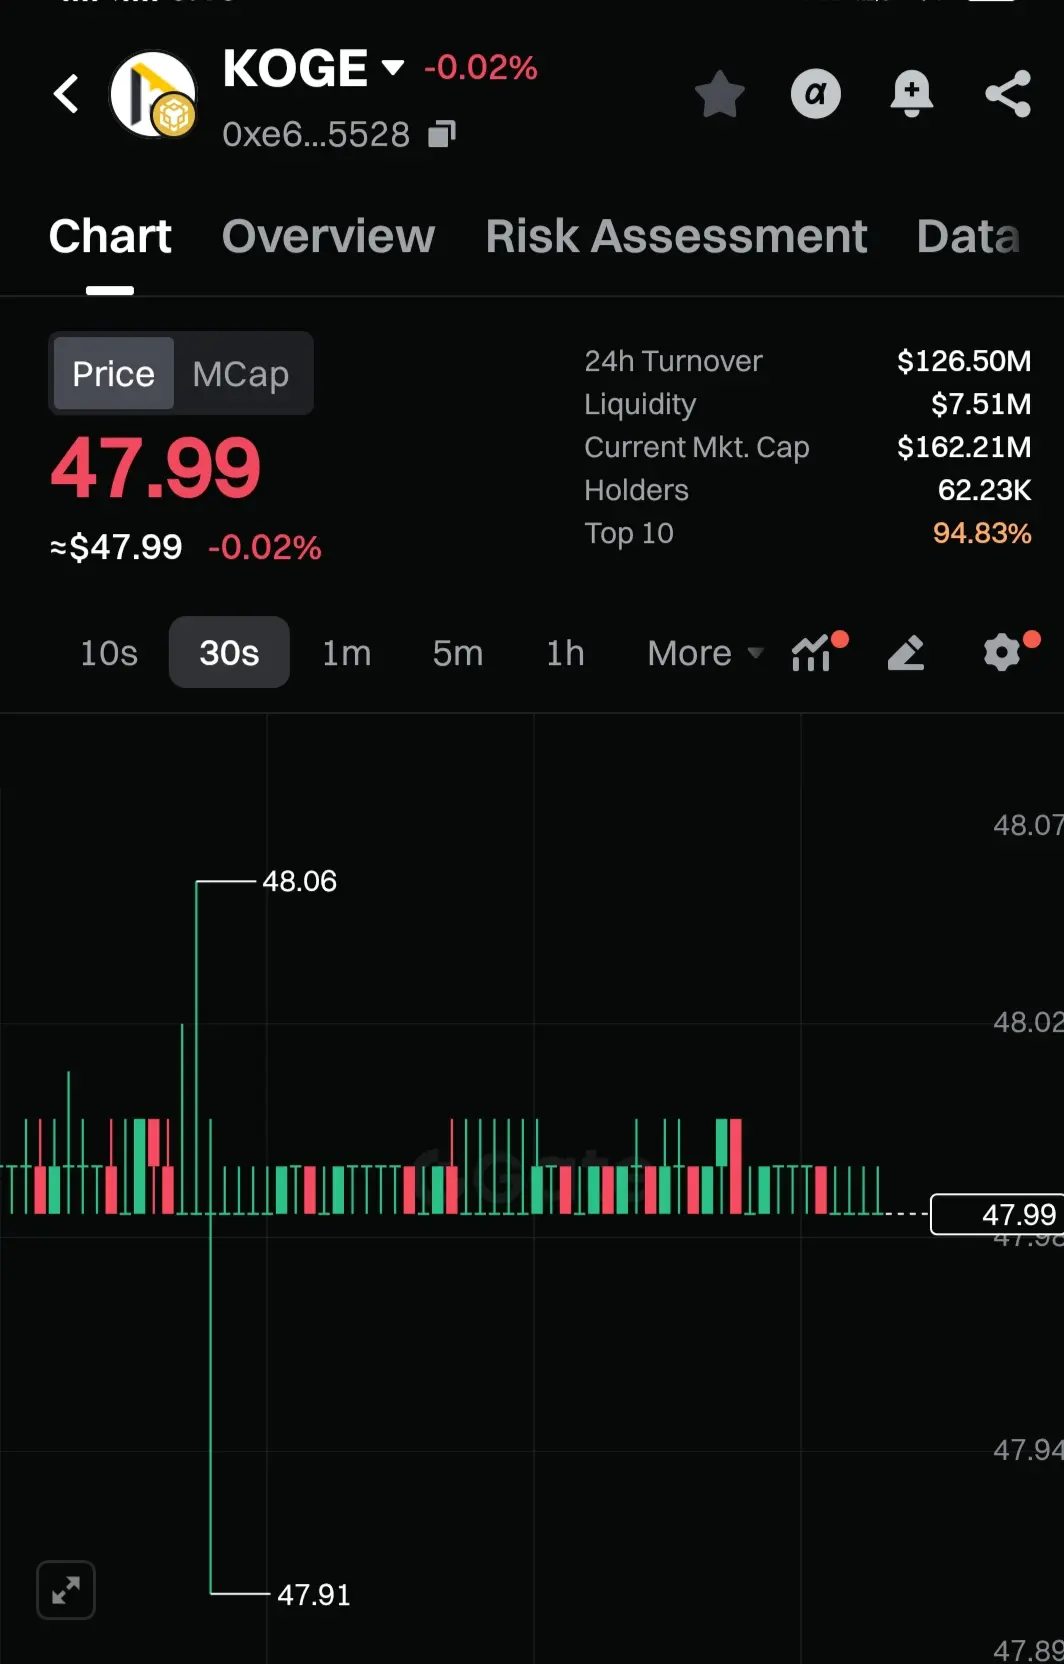The width and height of the screenshot is (1064, 1664).
Task: Expand the chart to fullscreen
Action: 66,1590
